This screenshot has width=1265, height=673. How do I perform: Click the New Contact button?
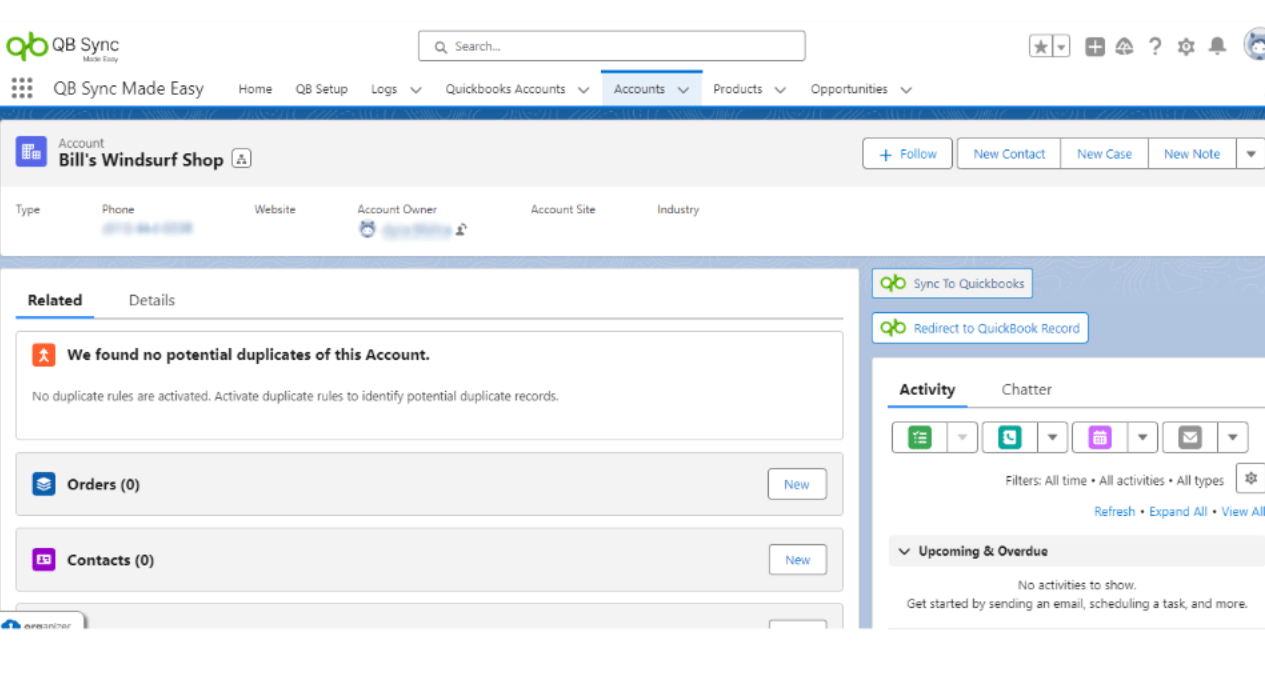pos(1009,154)
